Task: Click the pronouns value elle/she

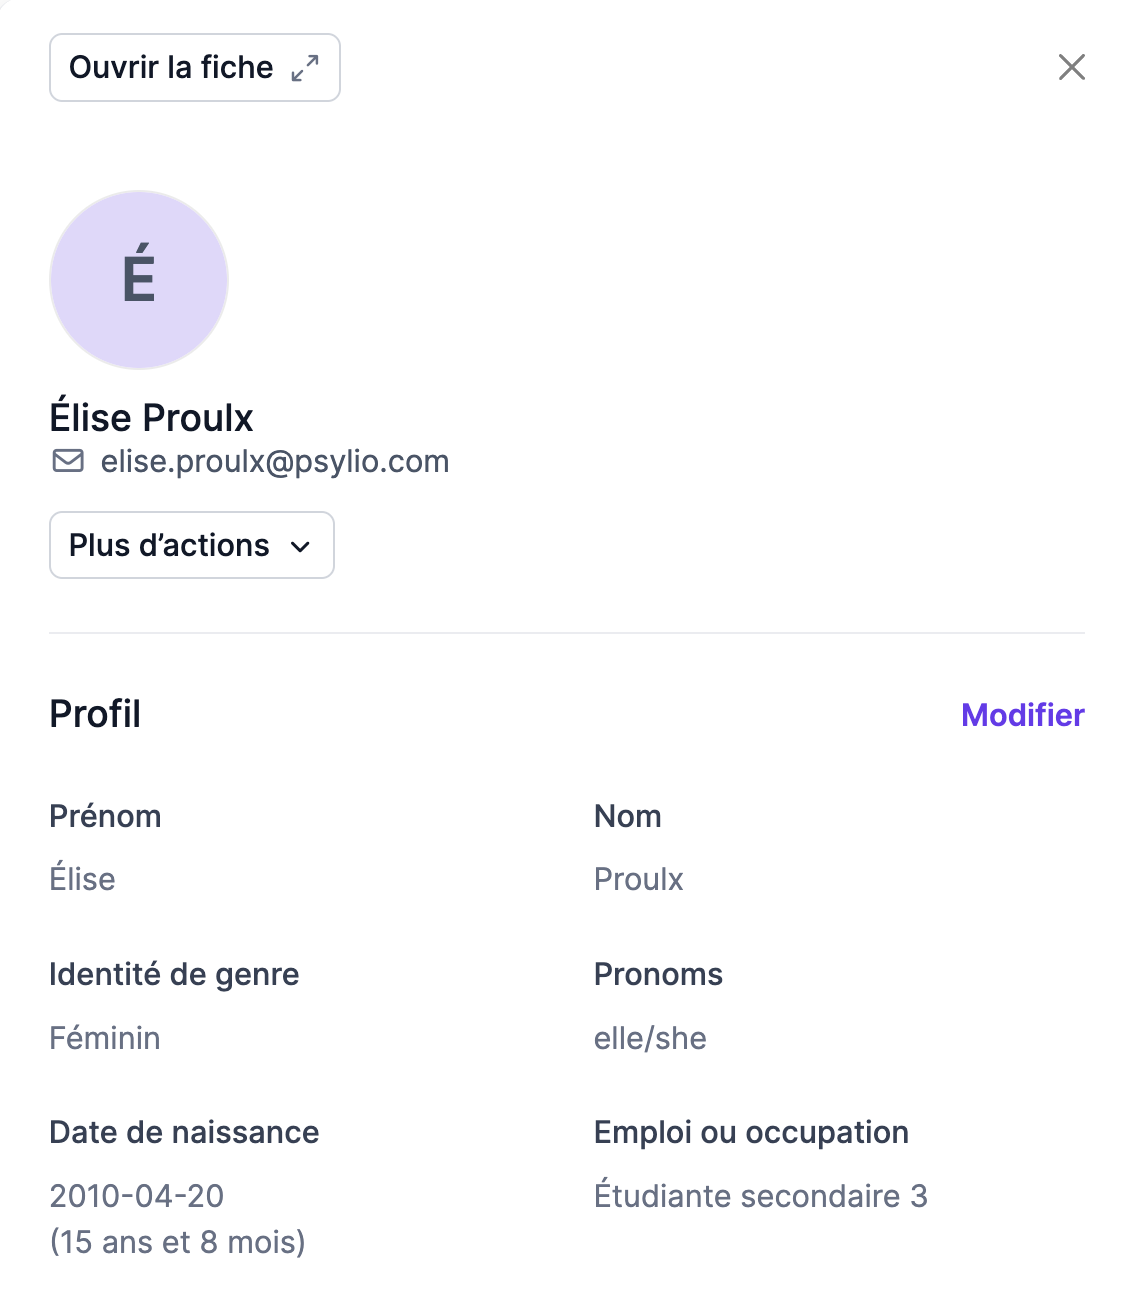Action: [650, 1038]
